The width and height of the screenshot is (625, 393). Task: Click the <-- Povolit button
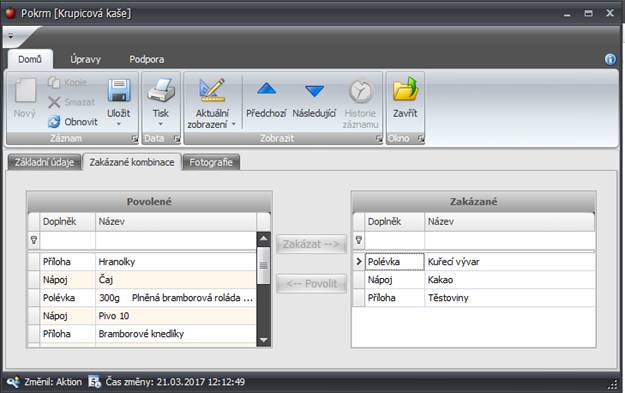(x=311, y=284)
